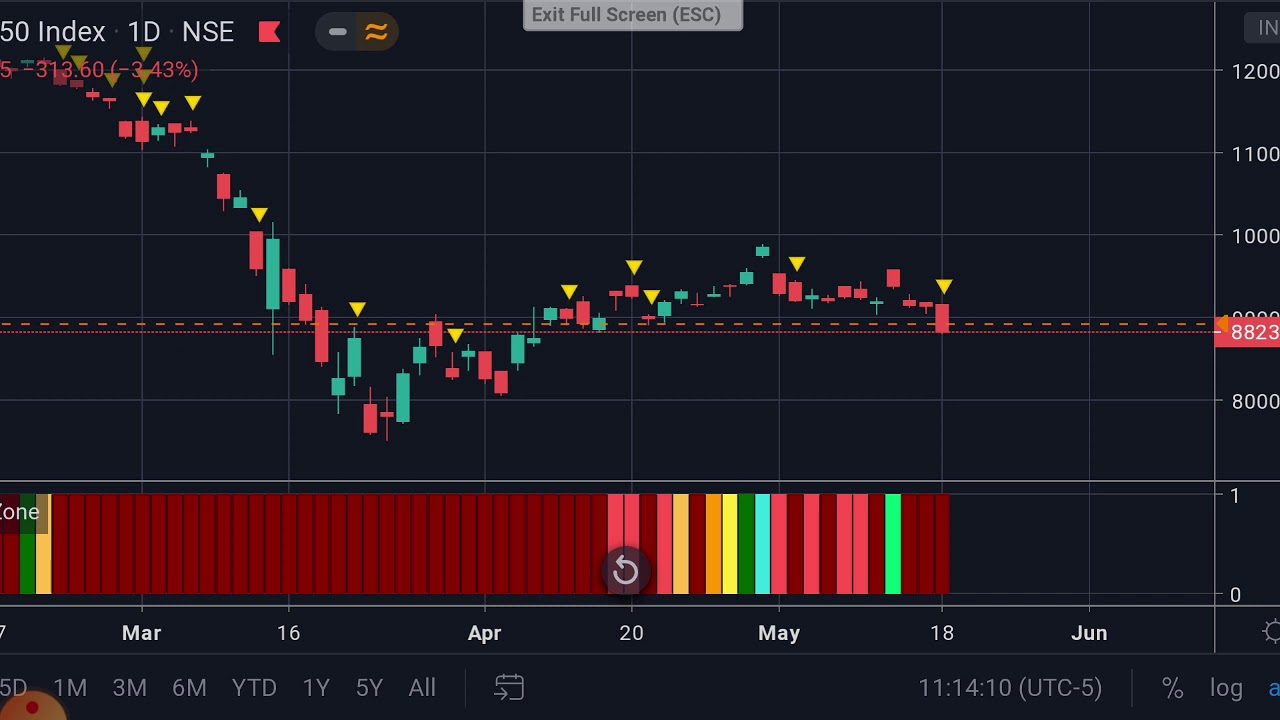Viewport: 1280px width, 720px height.
Task: Show All available data range
Action: [x=422, y=688]
